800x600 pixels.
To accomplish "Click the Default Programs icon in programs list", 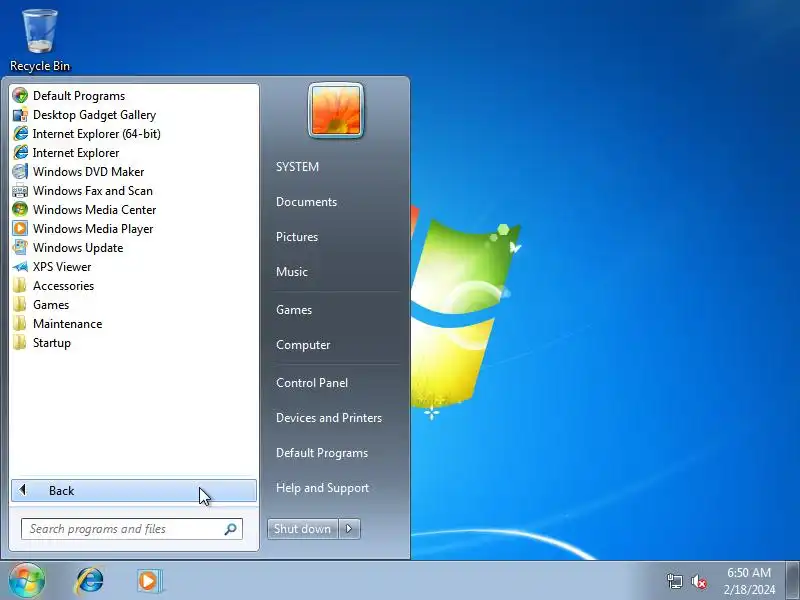I will pyautogui.click(x=20, y=95).
